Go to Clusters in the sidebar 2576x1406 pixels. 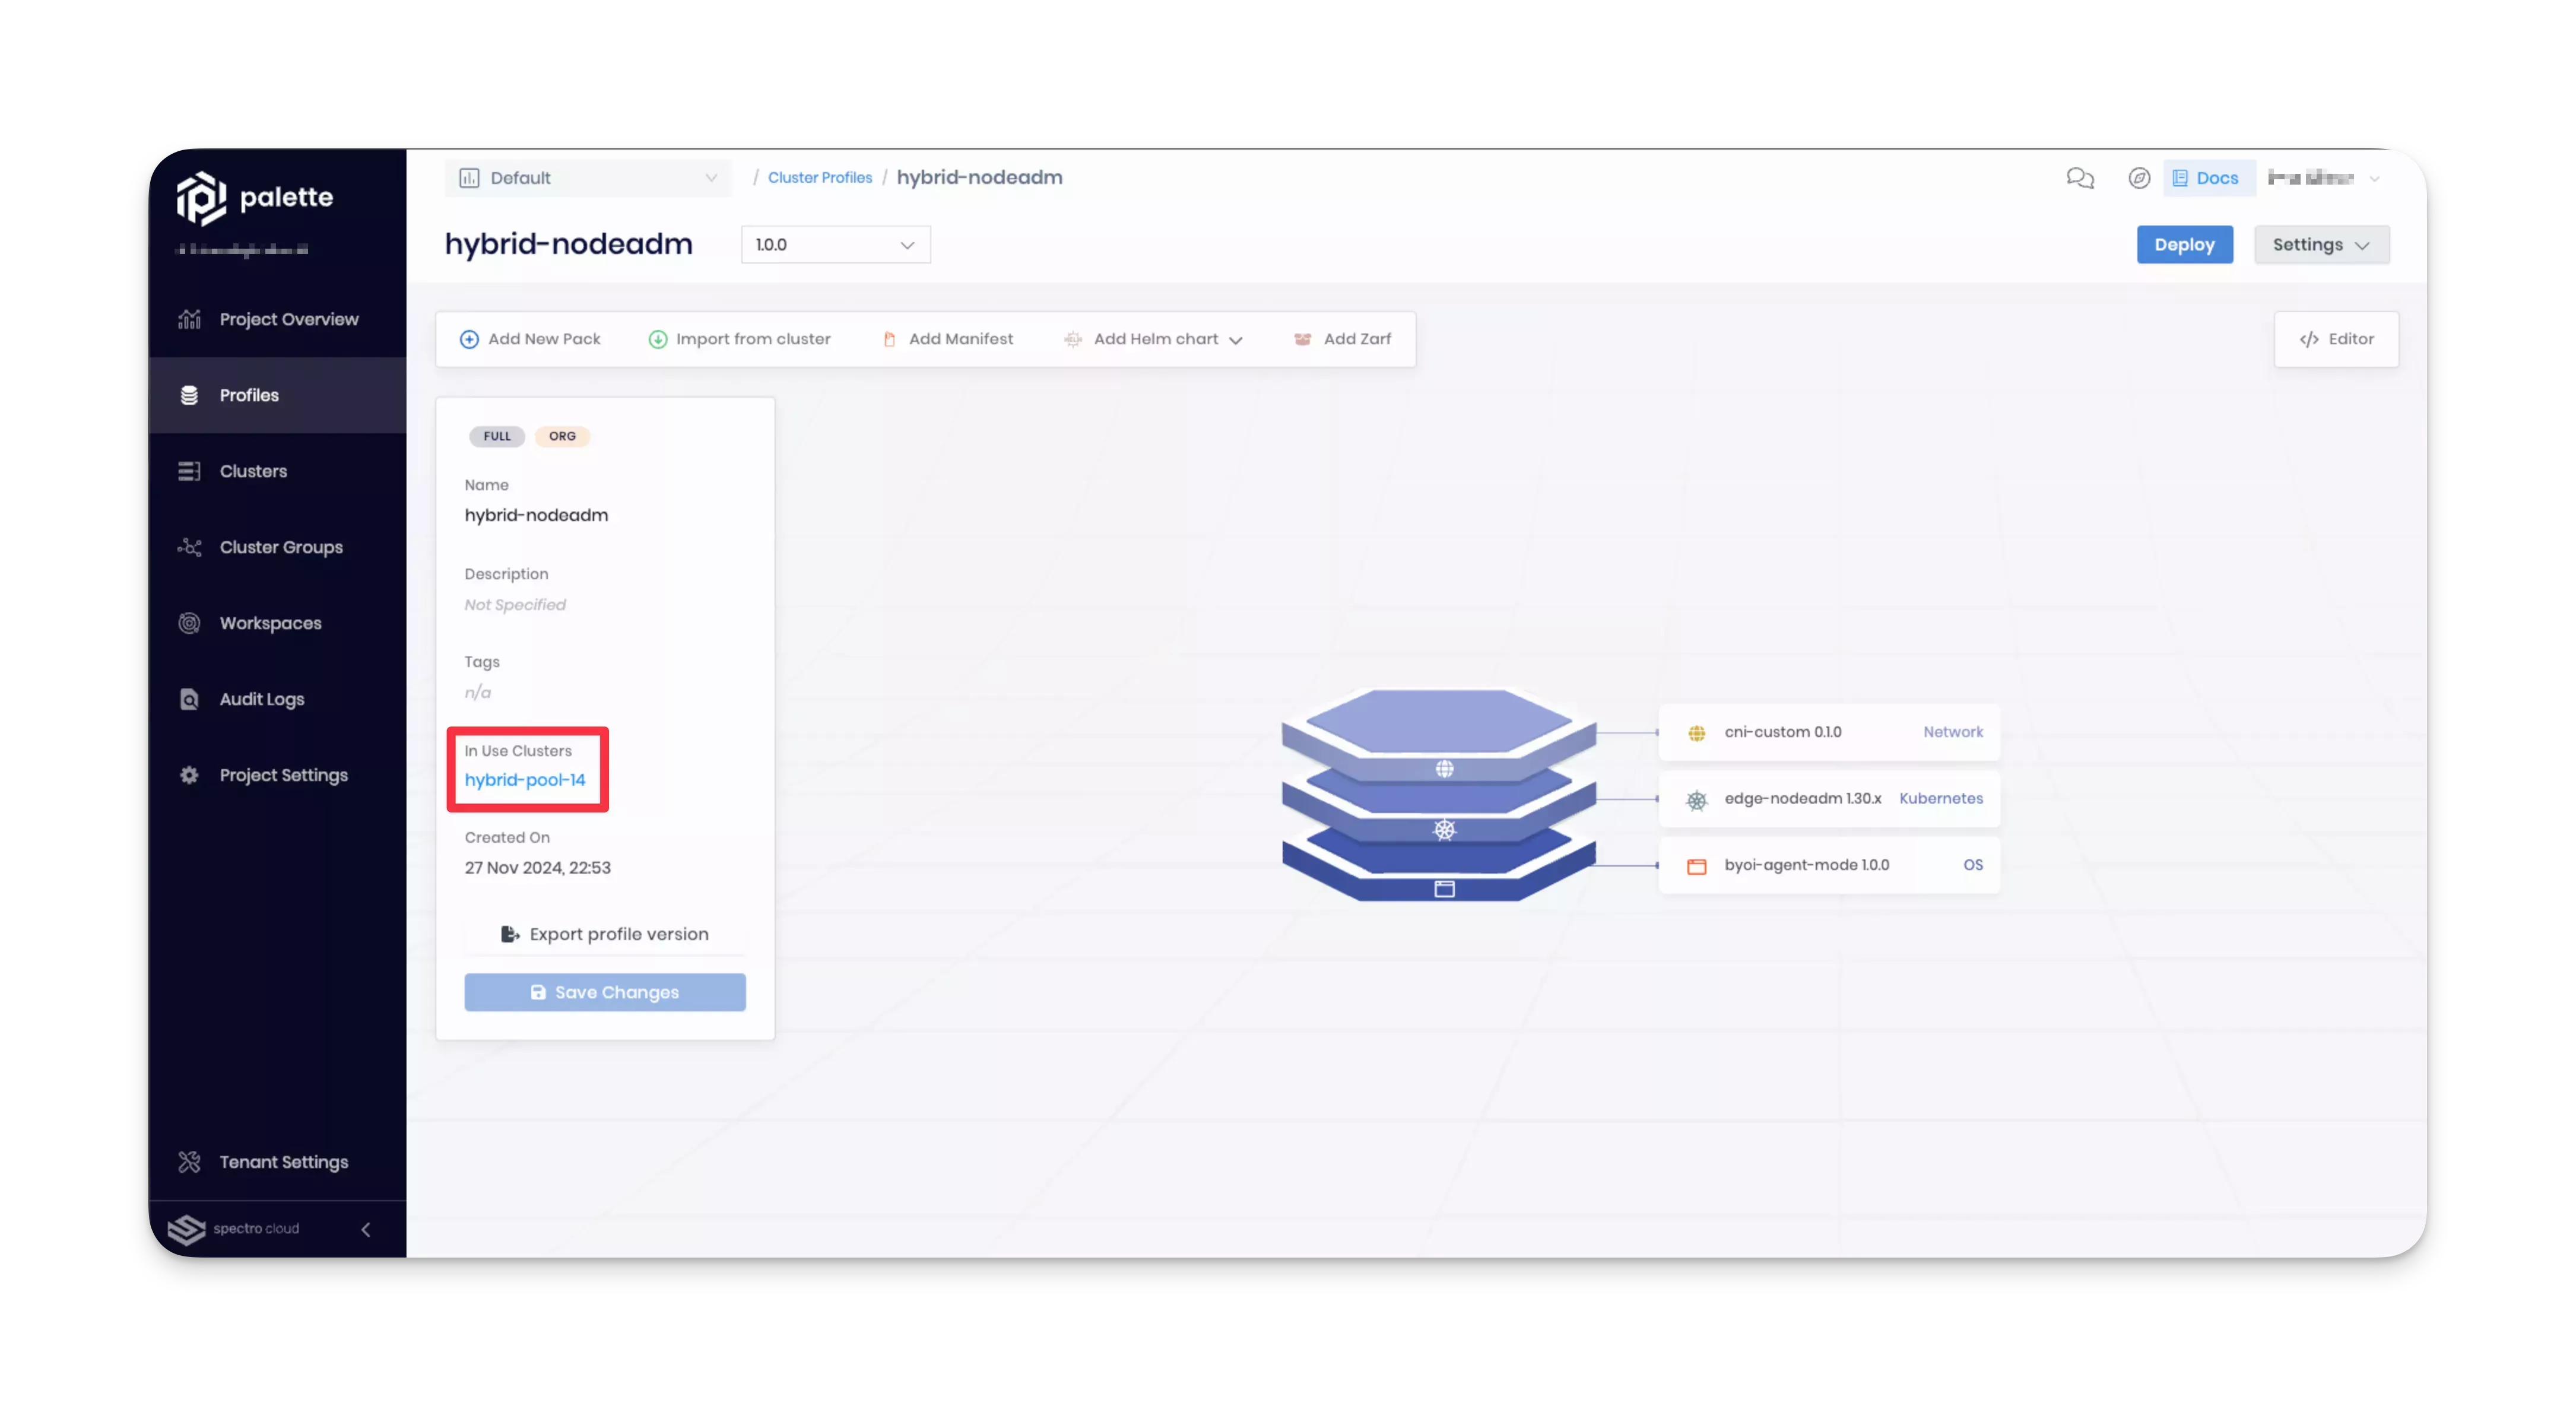point(253,471)
